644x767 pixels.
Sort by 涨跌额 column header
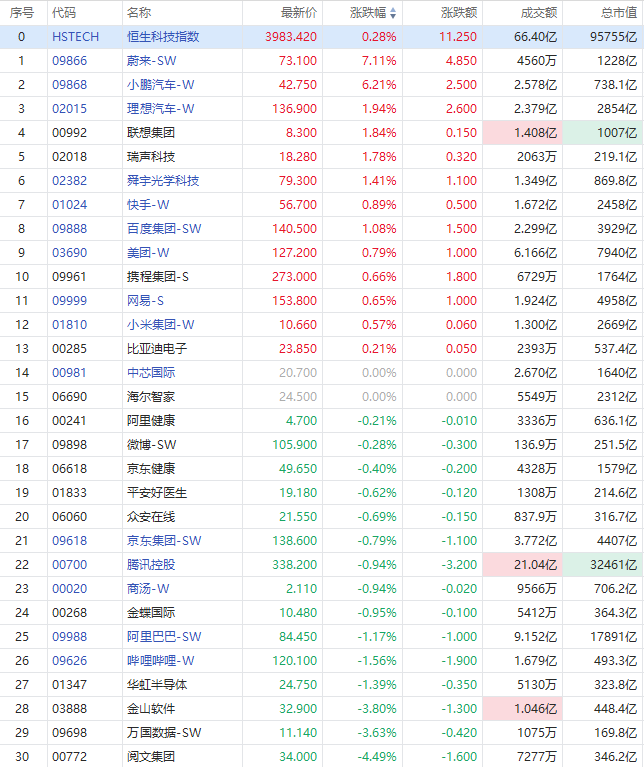pos(459,13)
